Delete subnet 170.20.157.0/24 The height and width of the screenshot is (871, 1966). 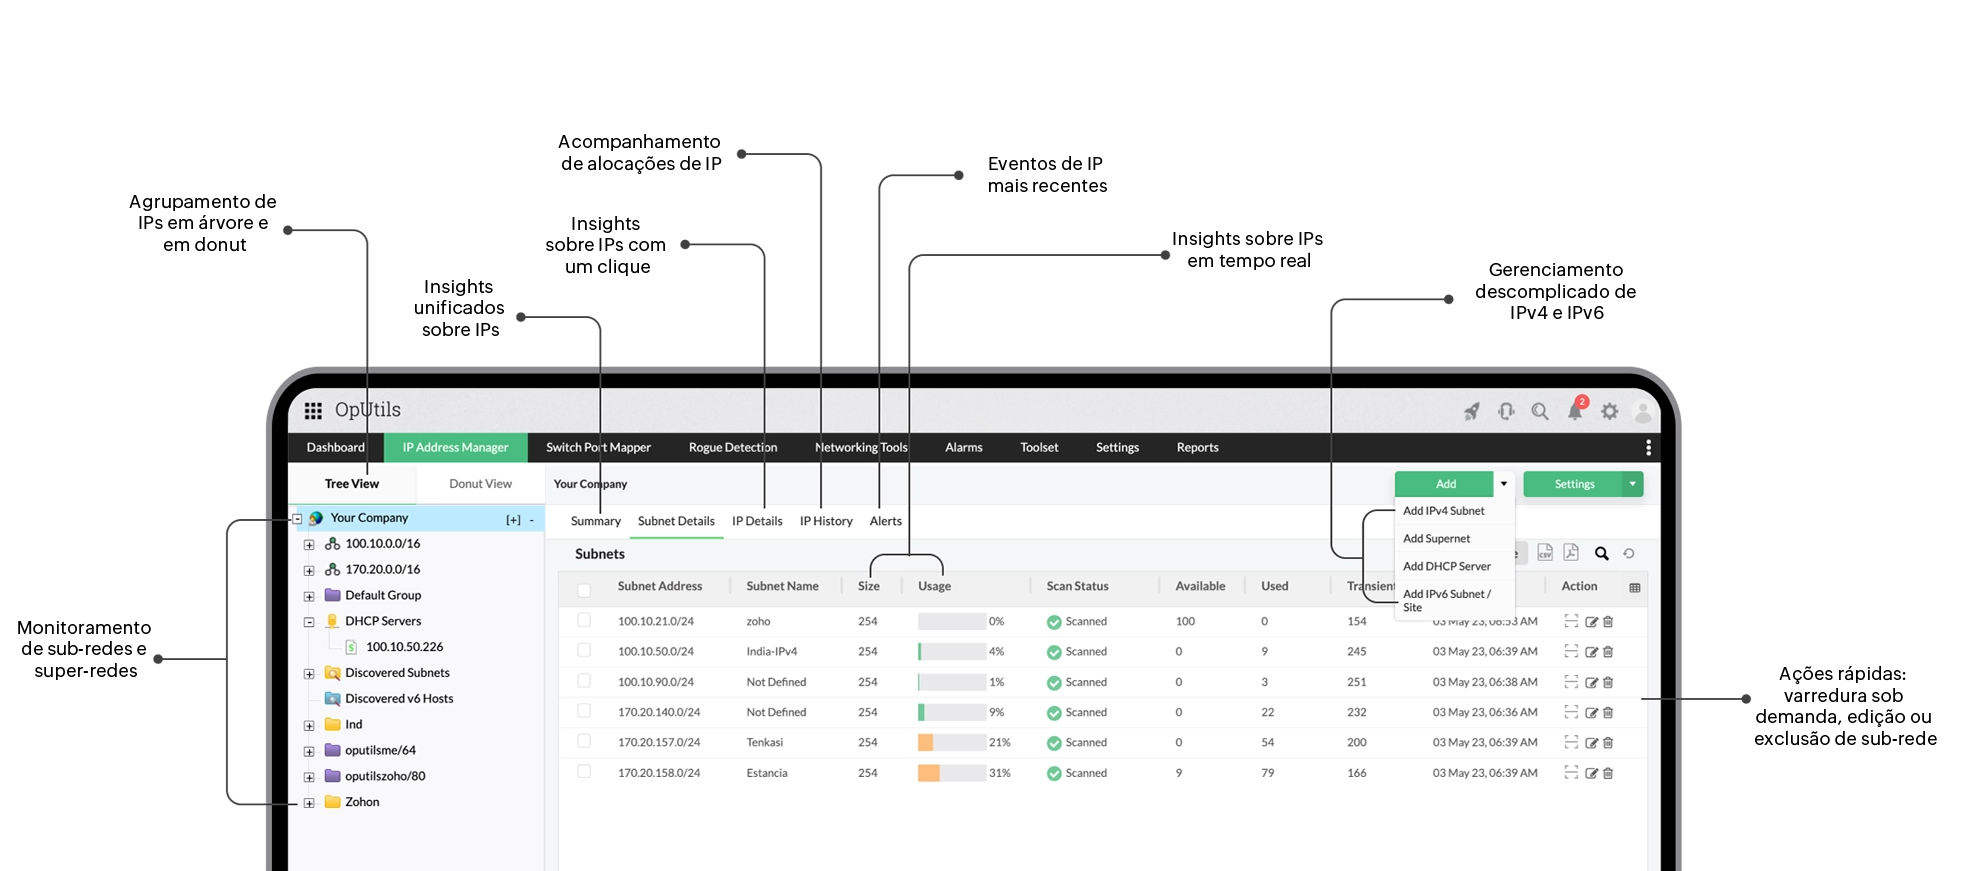tap(1608, 743)
